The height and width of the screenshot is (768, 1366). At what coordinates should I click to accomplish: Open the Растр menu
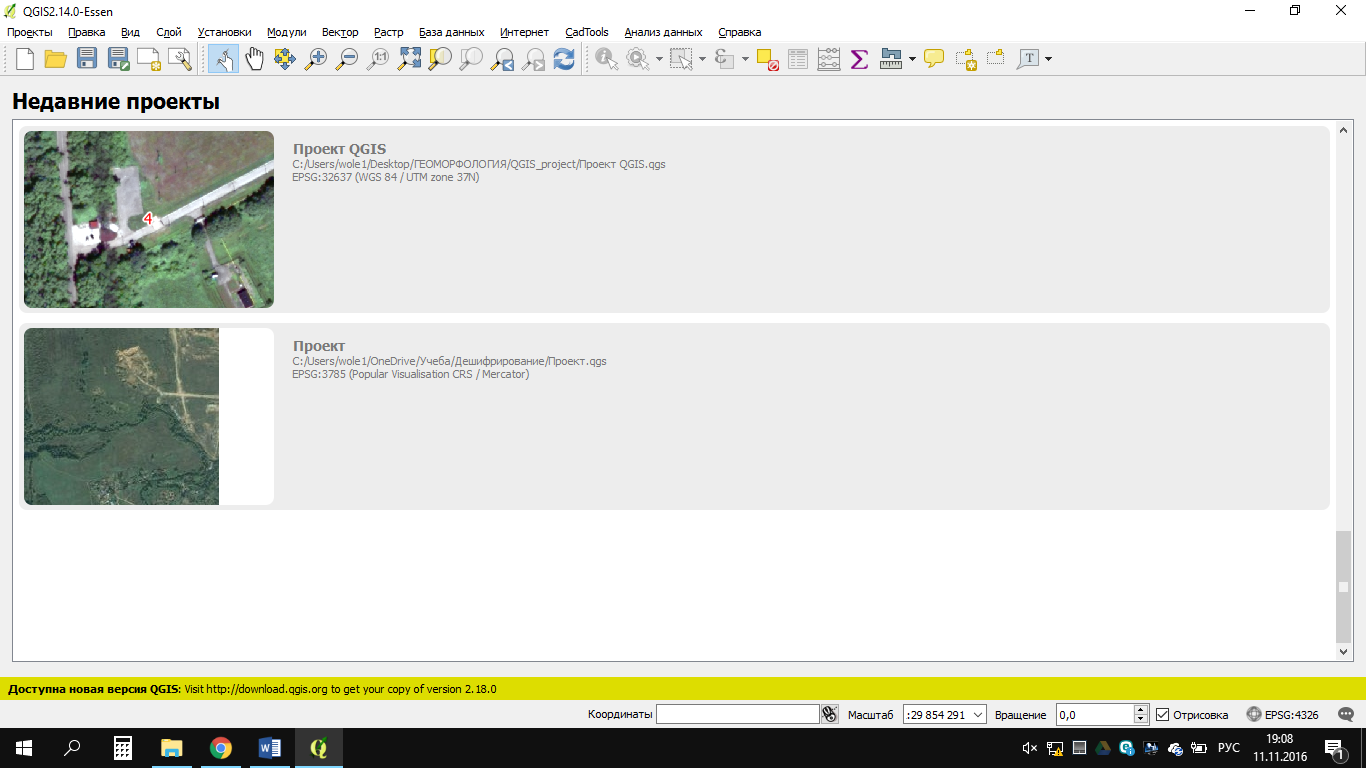pos(388,32)
